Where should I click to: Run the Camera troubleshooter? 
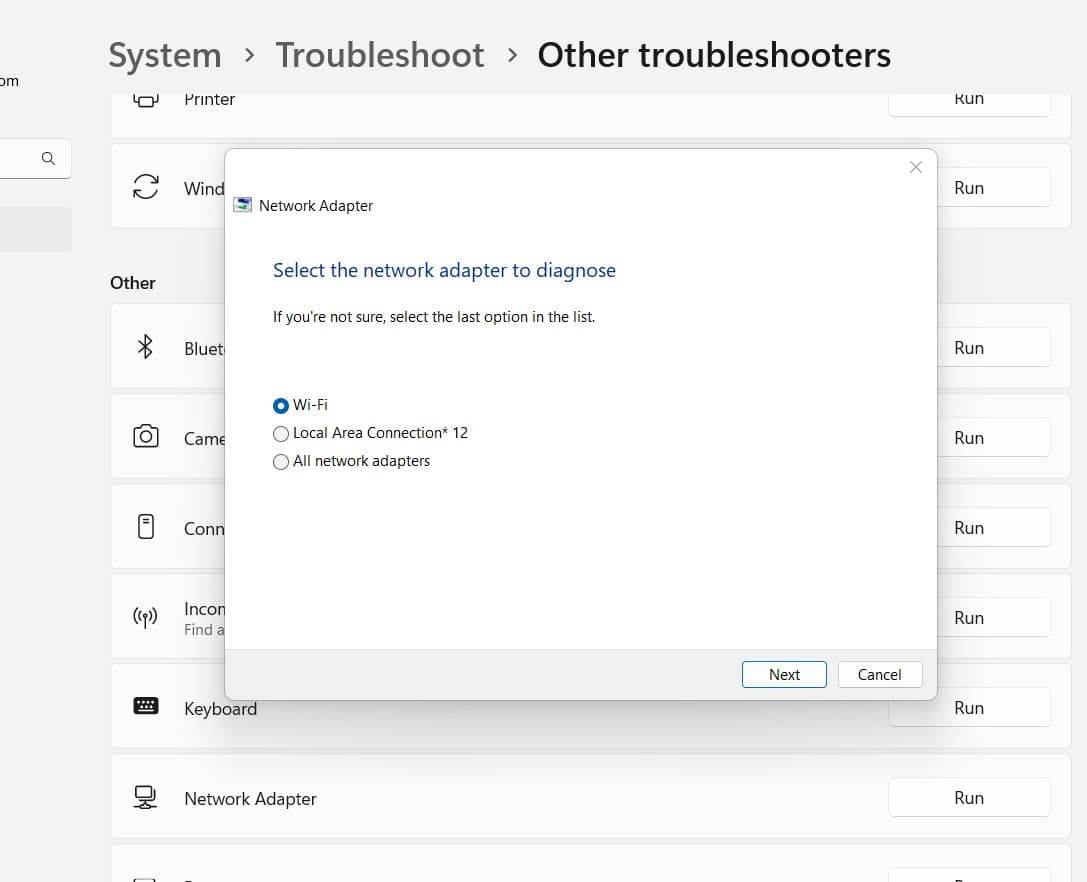993,438
